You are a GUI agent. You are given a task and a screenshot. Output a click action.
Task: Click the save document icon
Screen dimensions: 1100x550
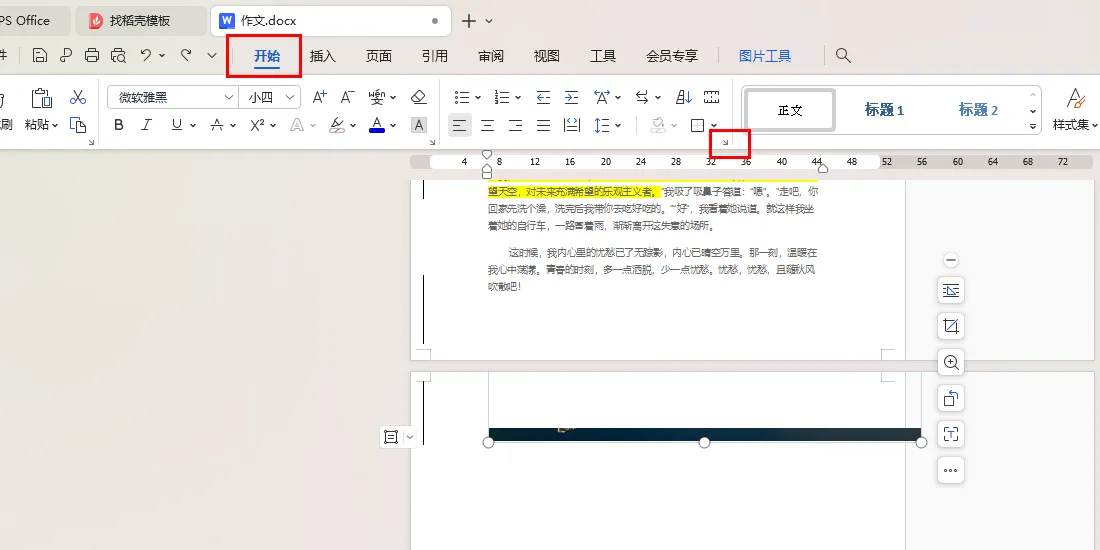point(40,55)
